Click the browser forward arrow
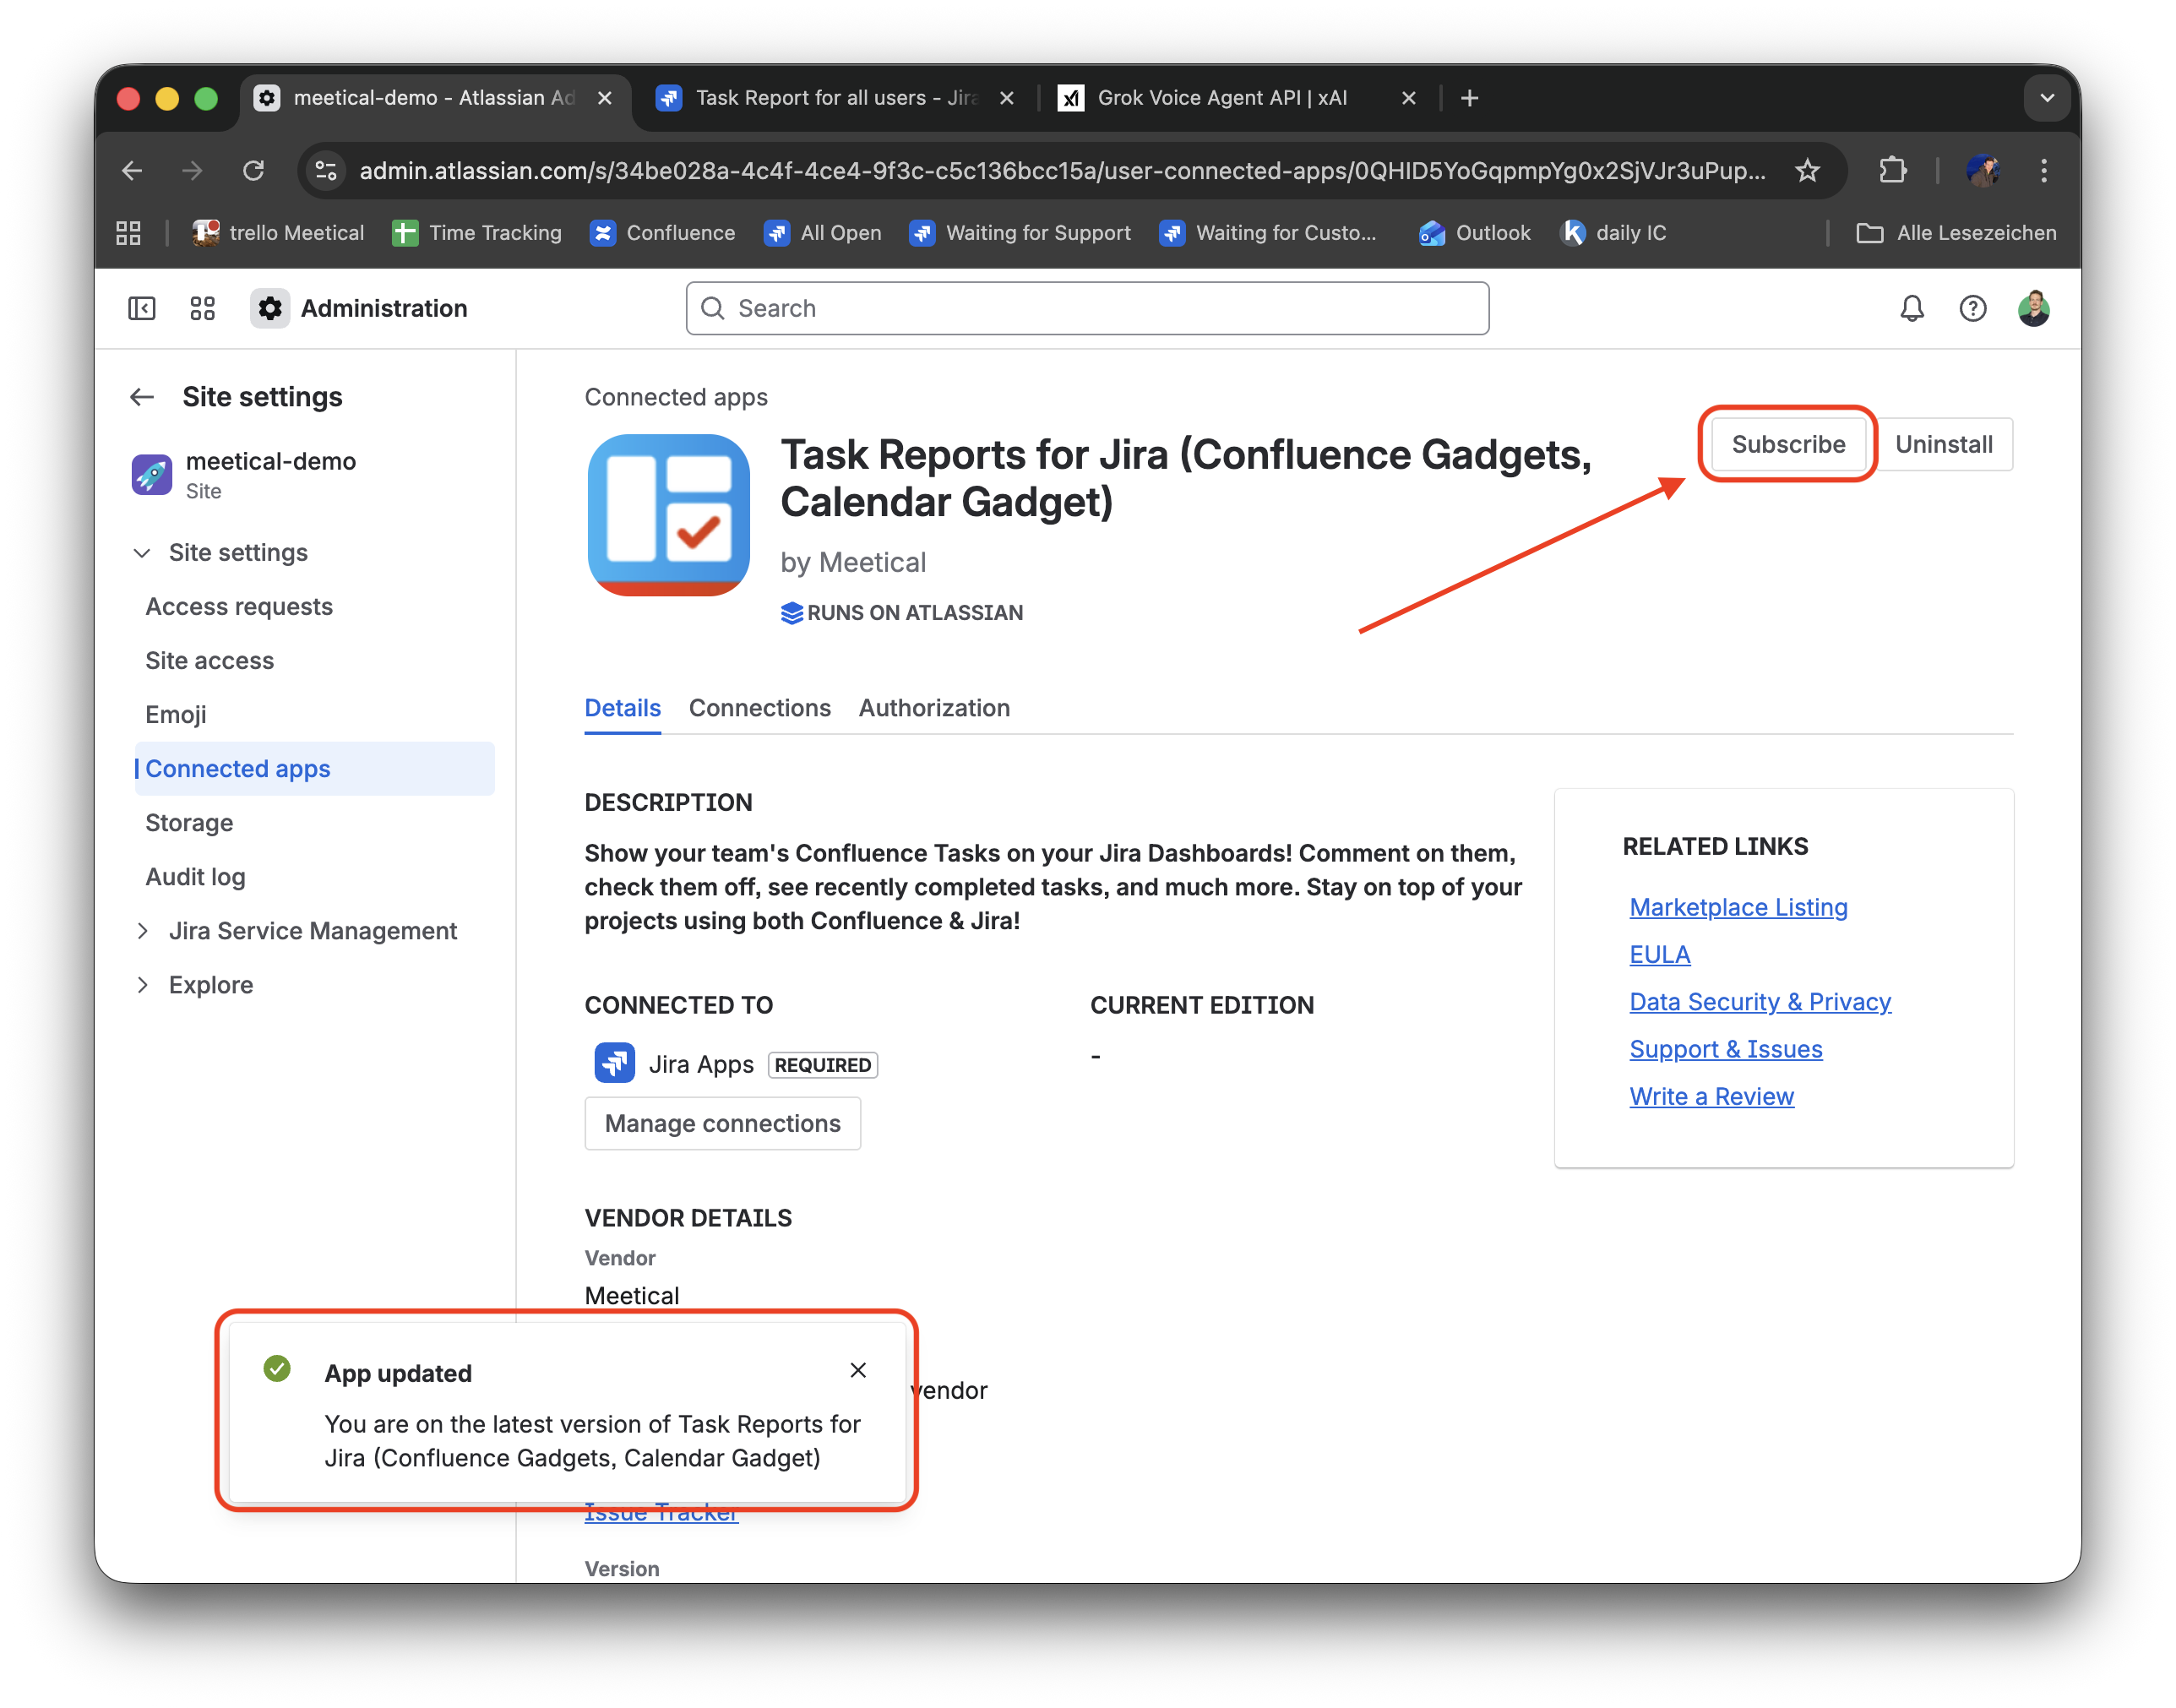 (192, 171)
